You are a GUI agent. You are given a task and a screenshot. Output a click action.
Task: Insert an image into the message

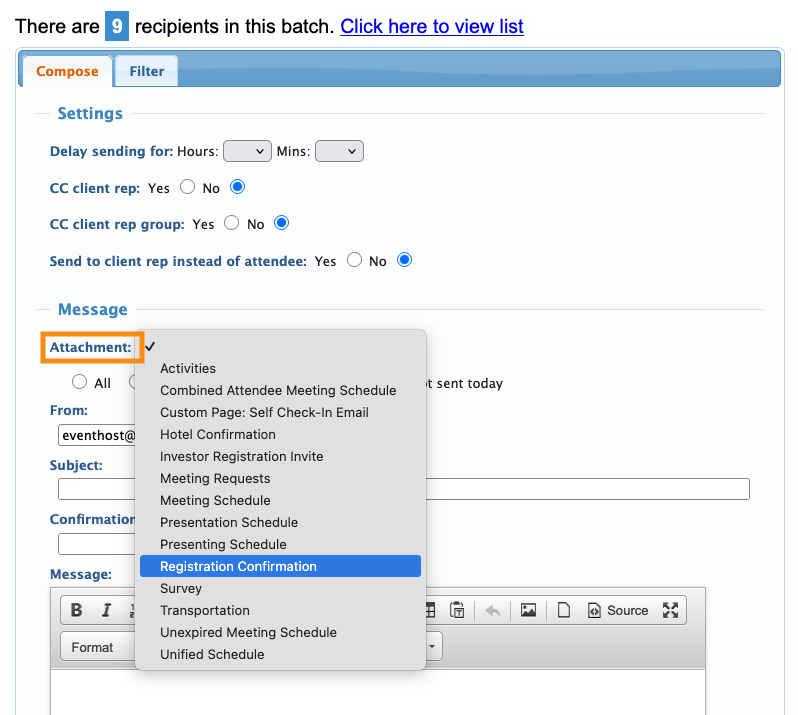point(528,611)
